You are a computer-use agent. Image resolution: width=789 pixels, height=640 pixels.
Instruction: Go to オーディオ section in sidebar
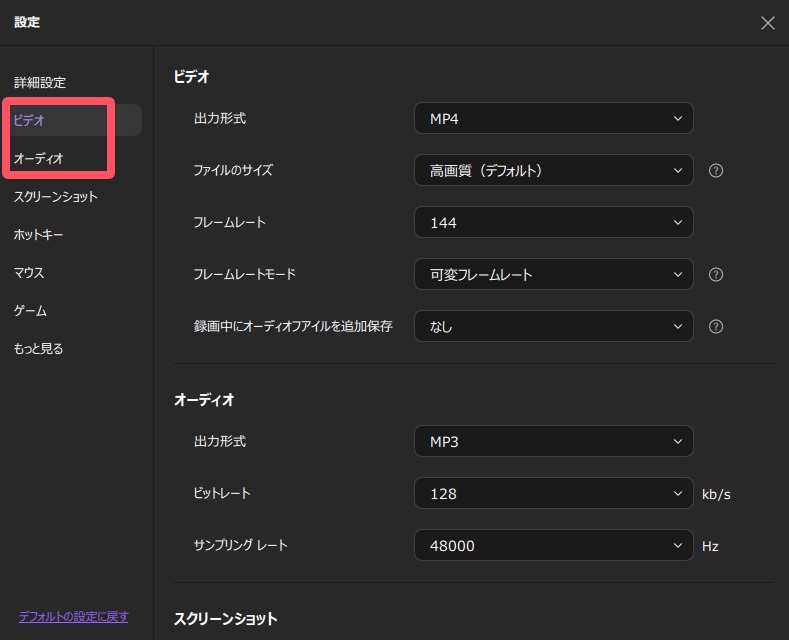click(39, 159)
